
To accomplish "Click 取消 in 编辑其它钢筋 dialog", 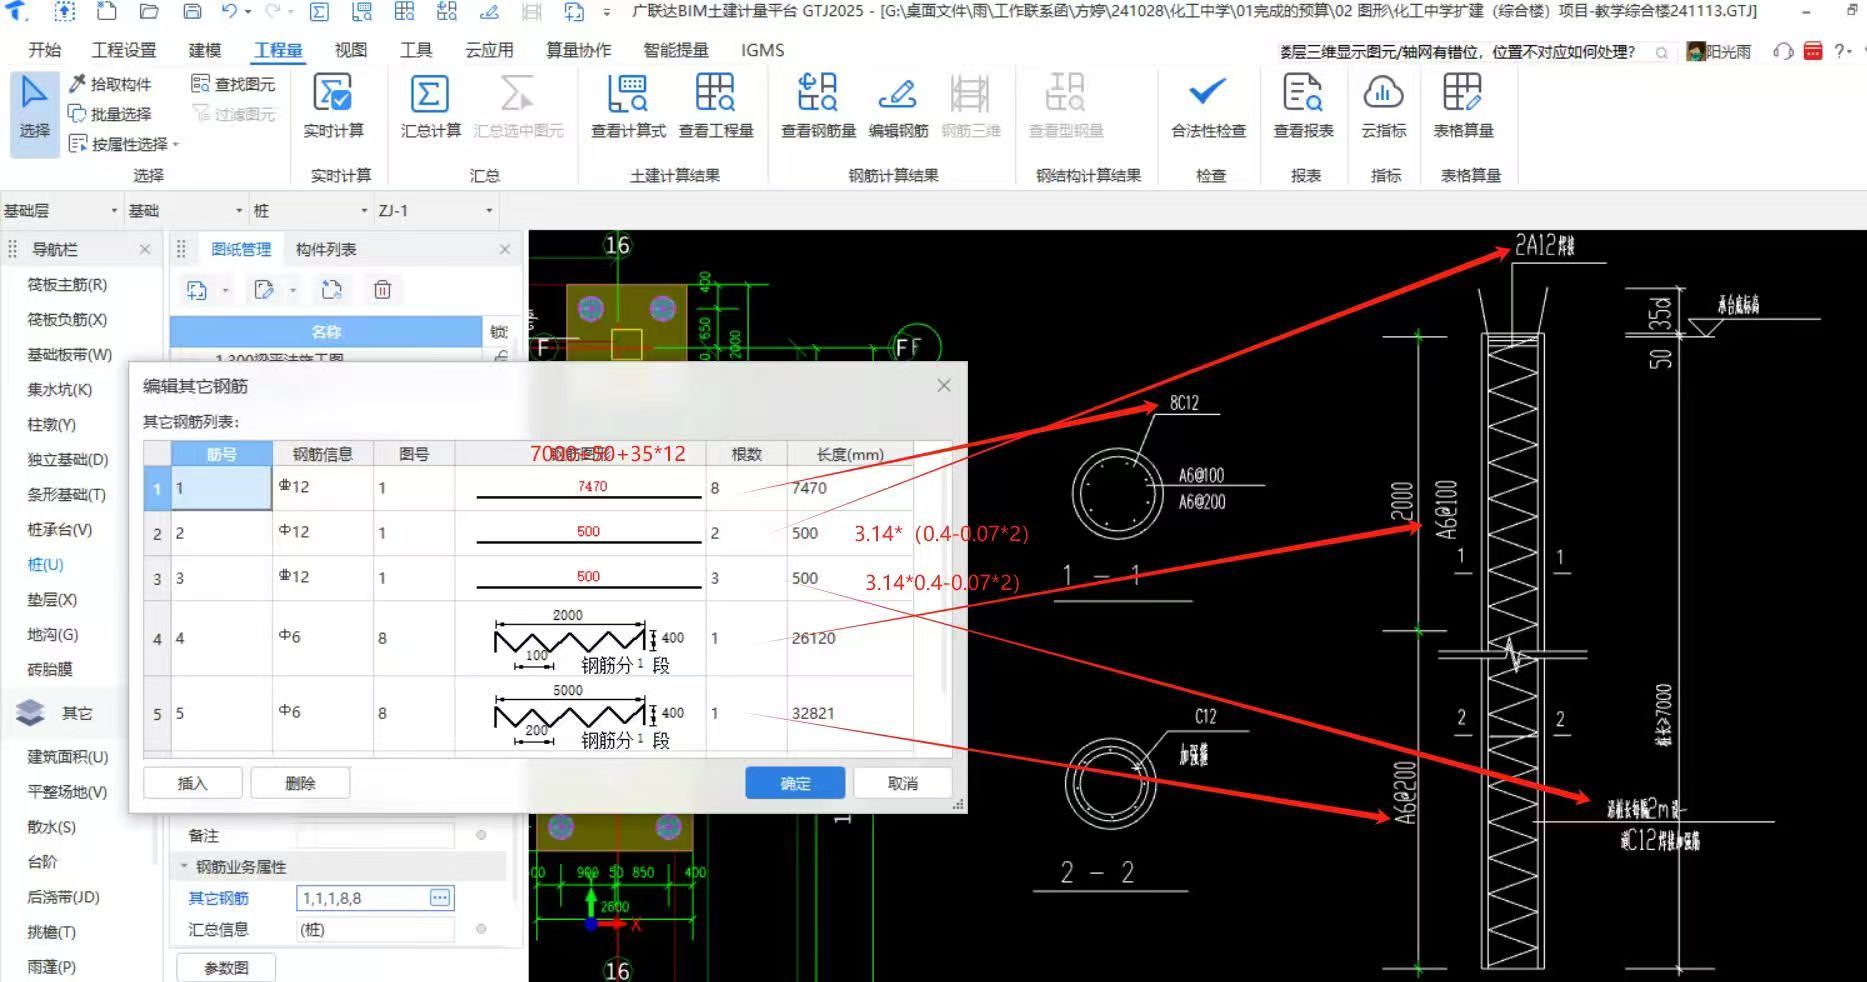I will (903, 783).
